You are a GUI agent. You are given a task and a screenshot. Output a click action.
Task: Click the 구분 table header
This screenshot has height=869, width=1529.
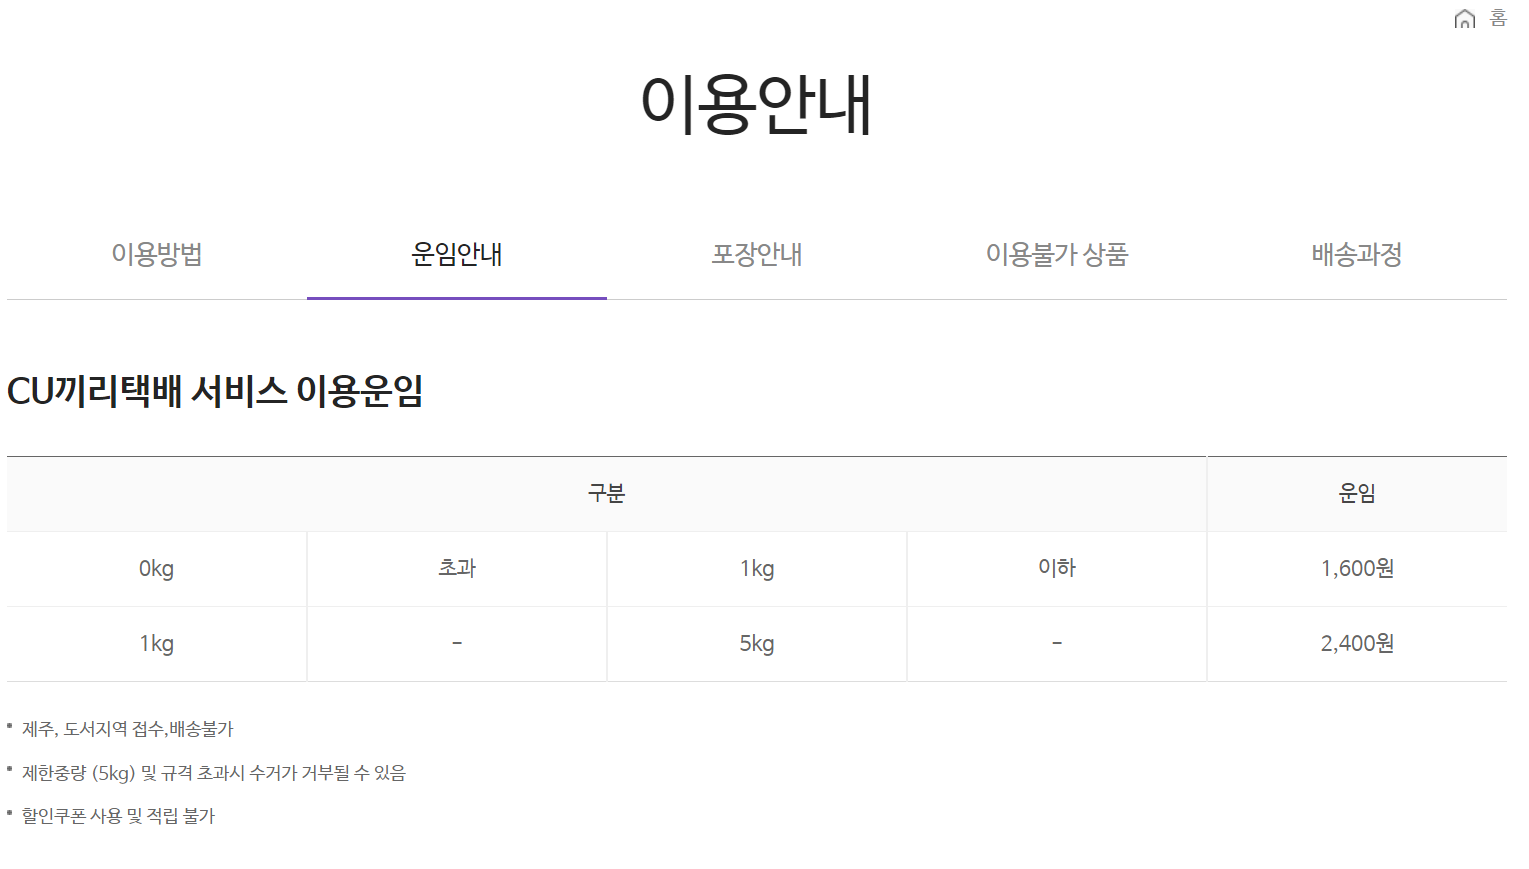(607, 494)
